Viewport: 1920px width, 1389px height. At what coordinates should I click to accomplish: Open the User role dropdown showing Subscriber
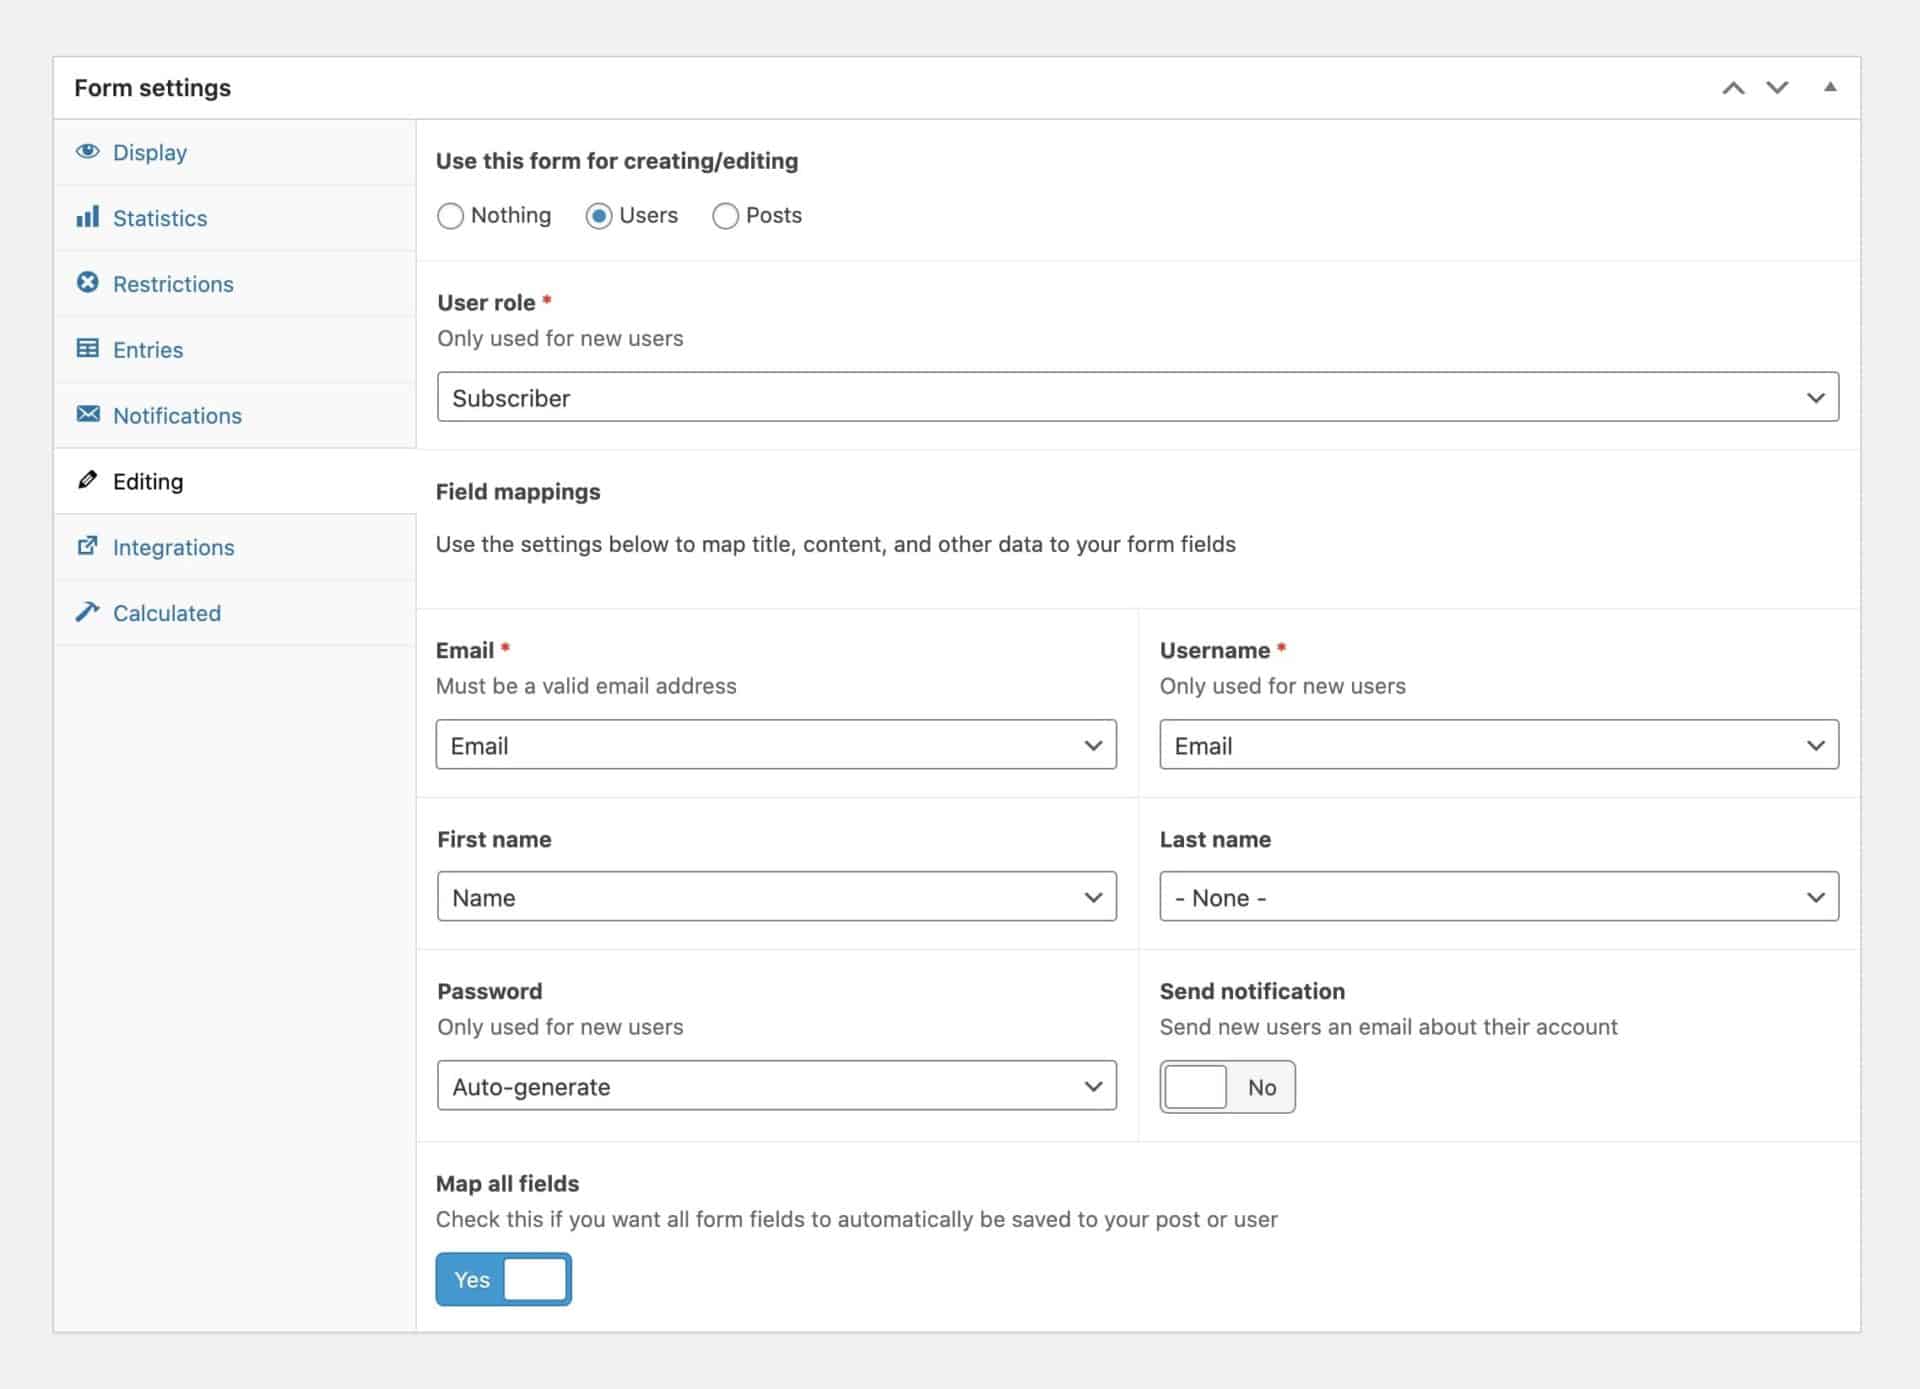[1137, 397]
